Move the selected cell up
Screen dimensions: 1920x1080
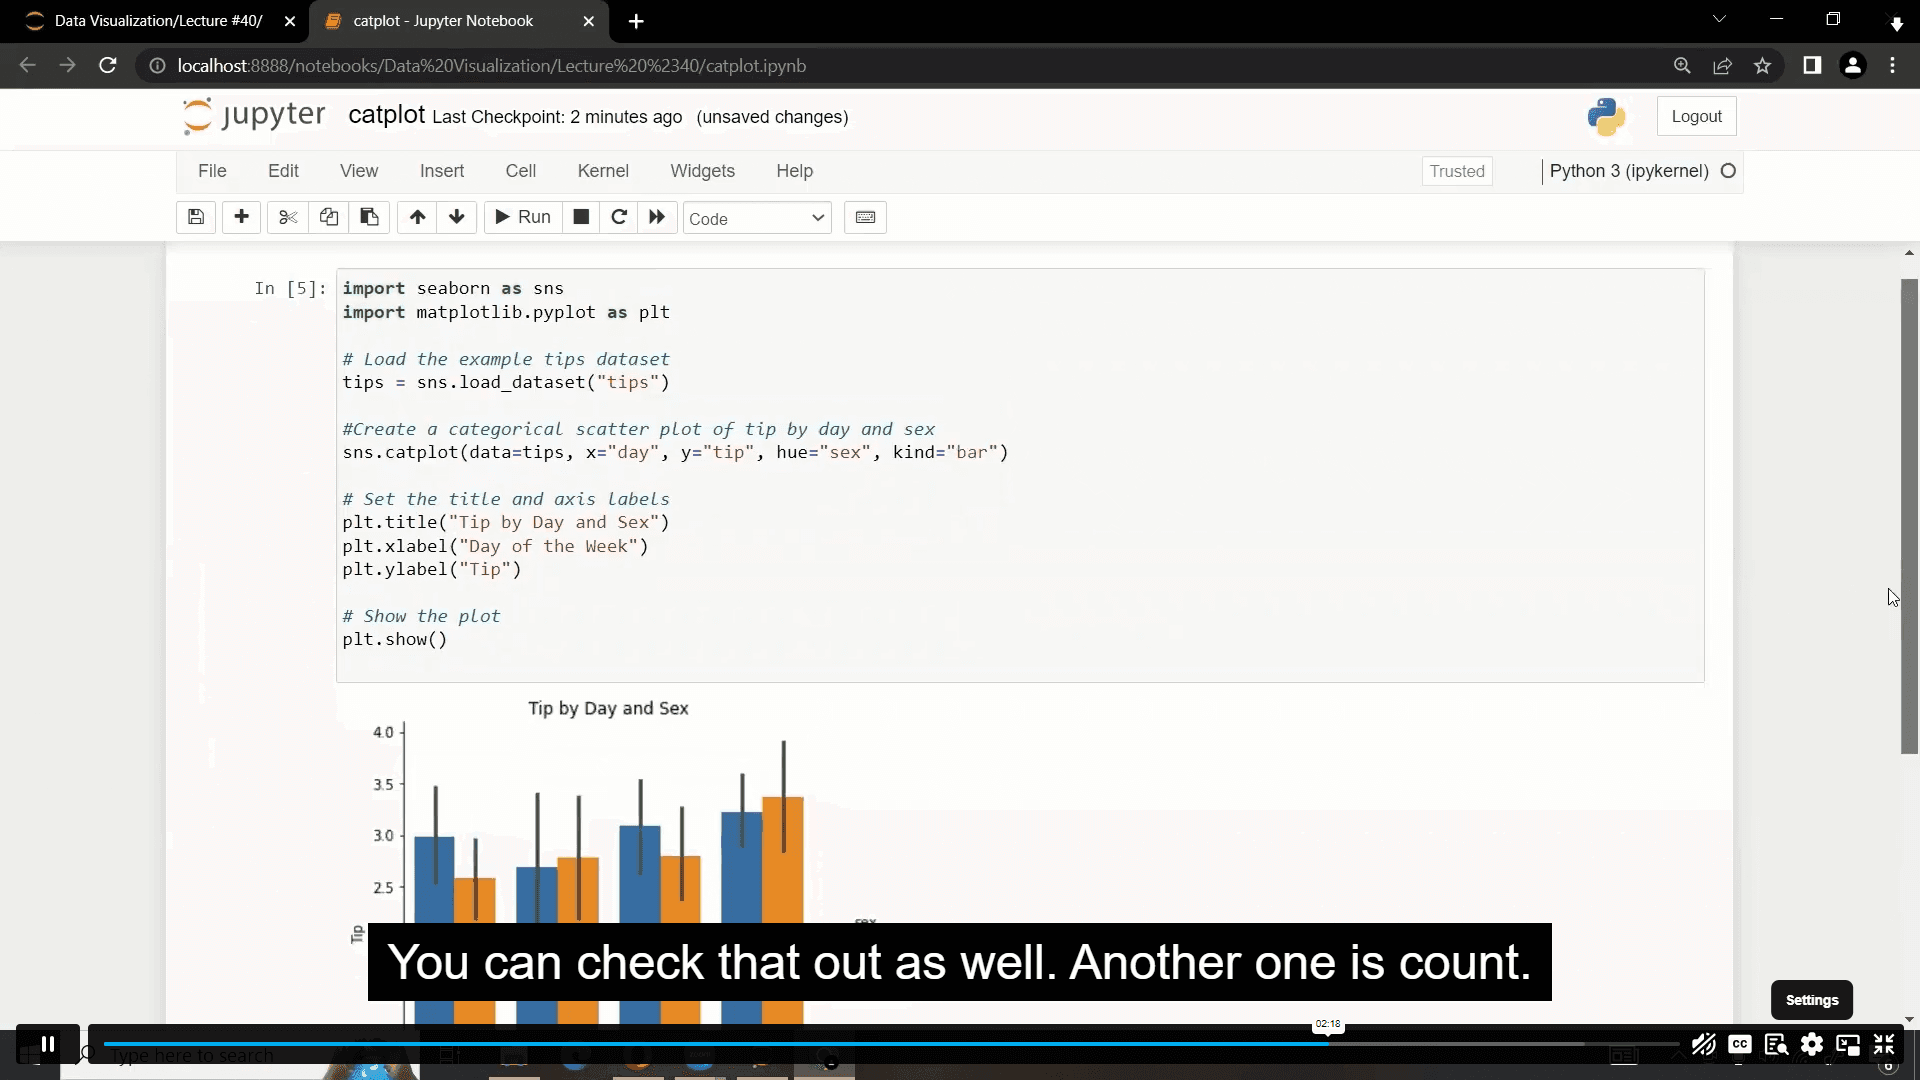(416, 217)
